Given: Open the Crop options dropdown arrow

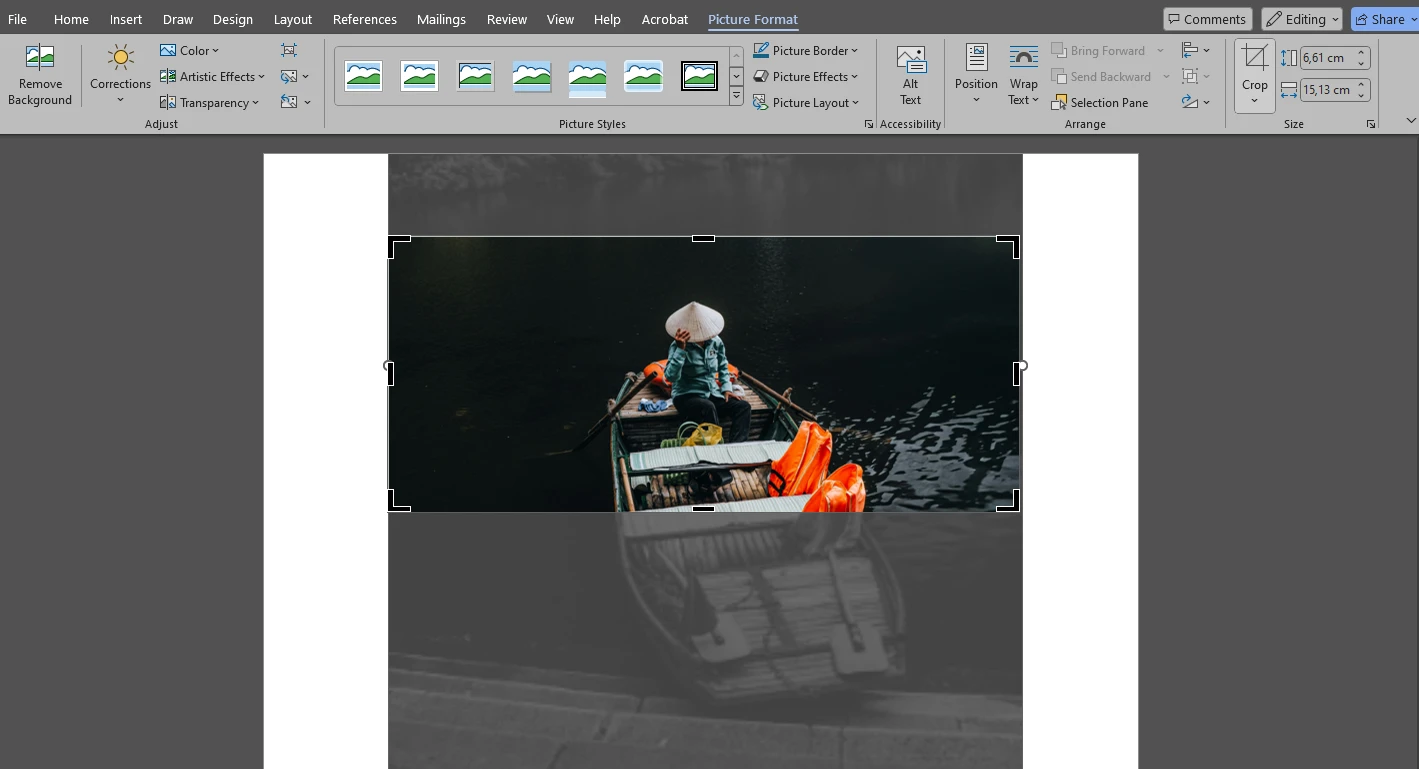Looking at the screenshot, I should 1255,100.
